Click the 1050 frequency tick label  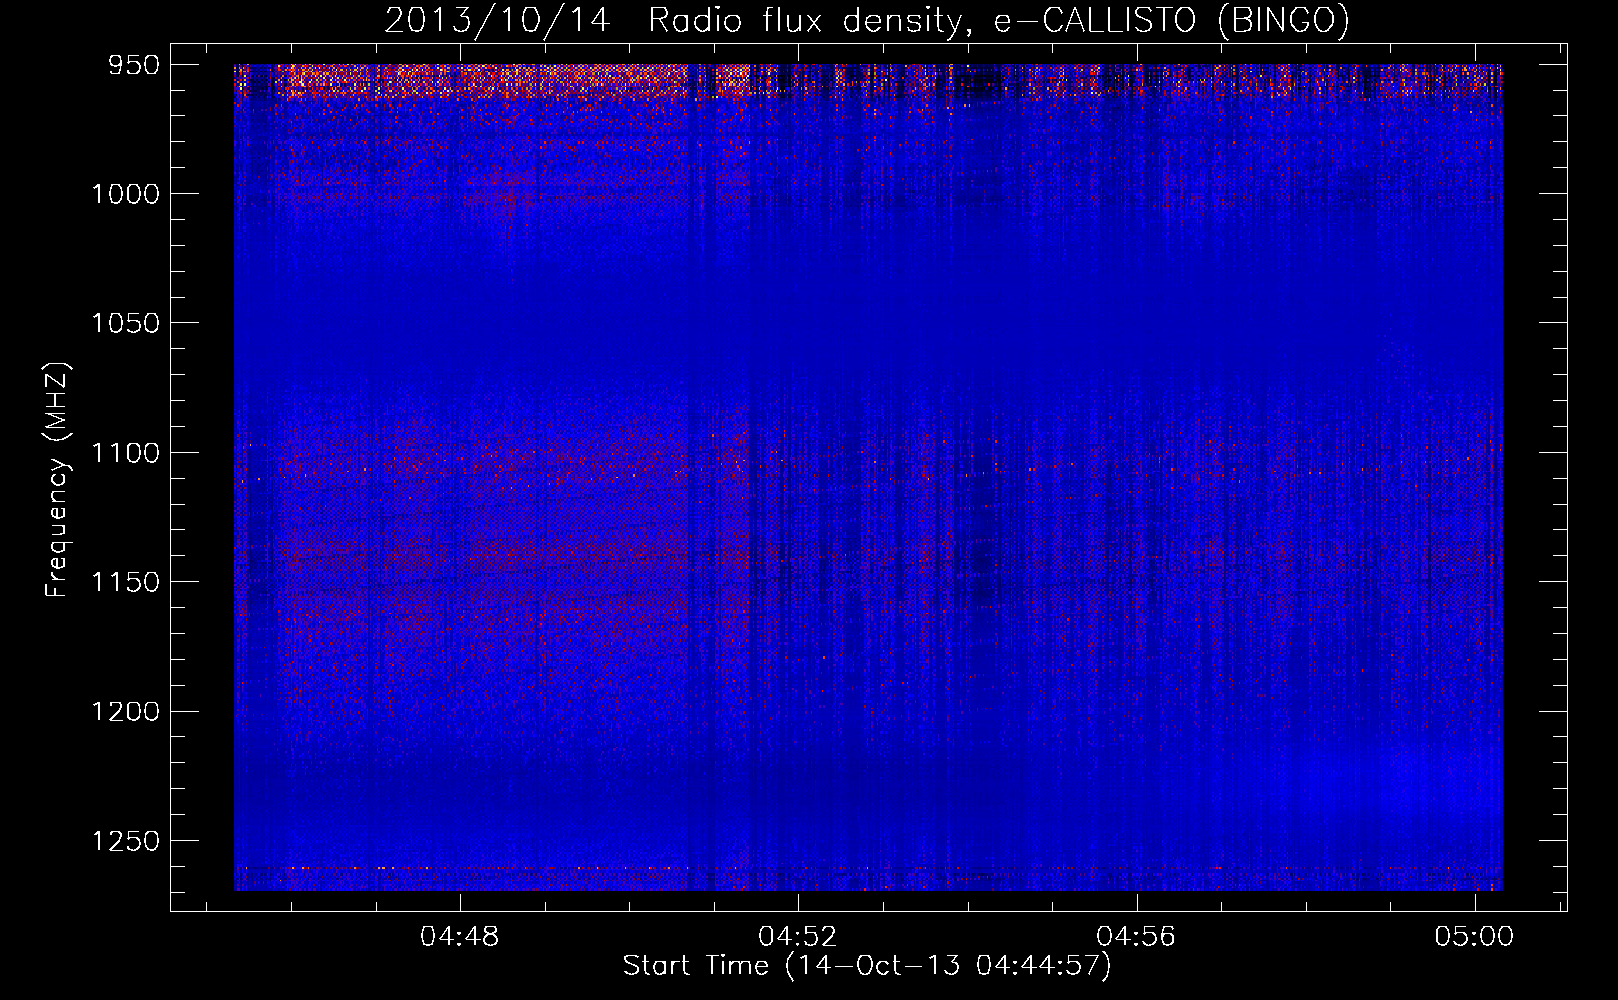pyautogui.click(x=126, y=323)
